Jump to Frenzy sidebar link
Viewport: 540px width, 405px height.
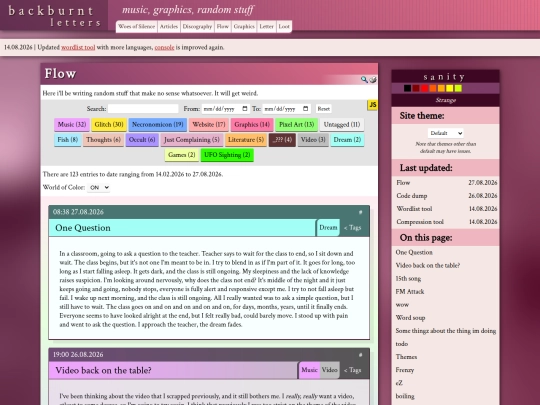coord(405,370)
